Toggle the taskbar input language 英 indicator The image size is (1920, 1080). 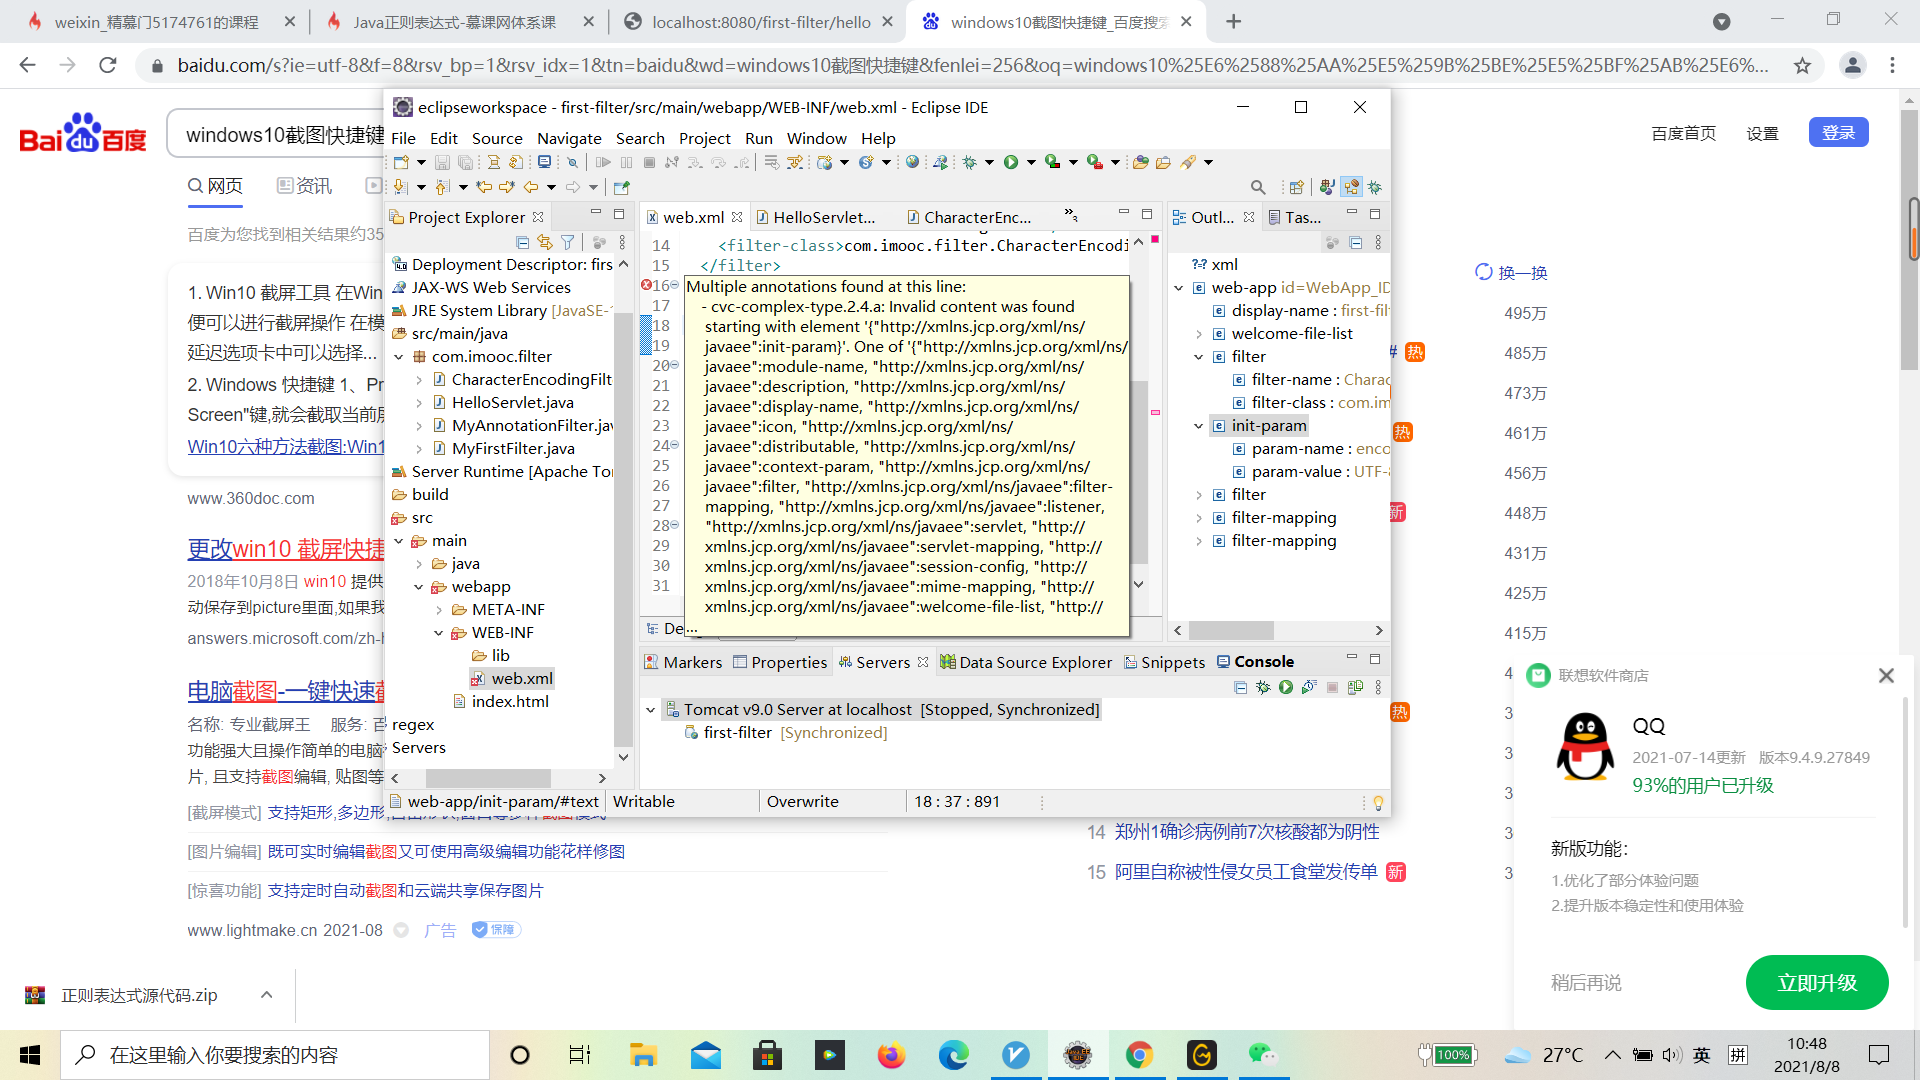[1702, 1055]
